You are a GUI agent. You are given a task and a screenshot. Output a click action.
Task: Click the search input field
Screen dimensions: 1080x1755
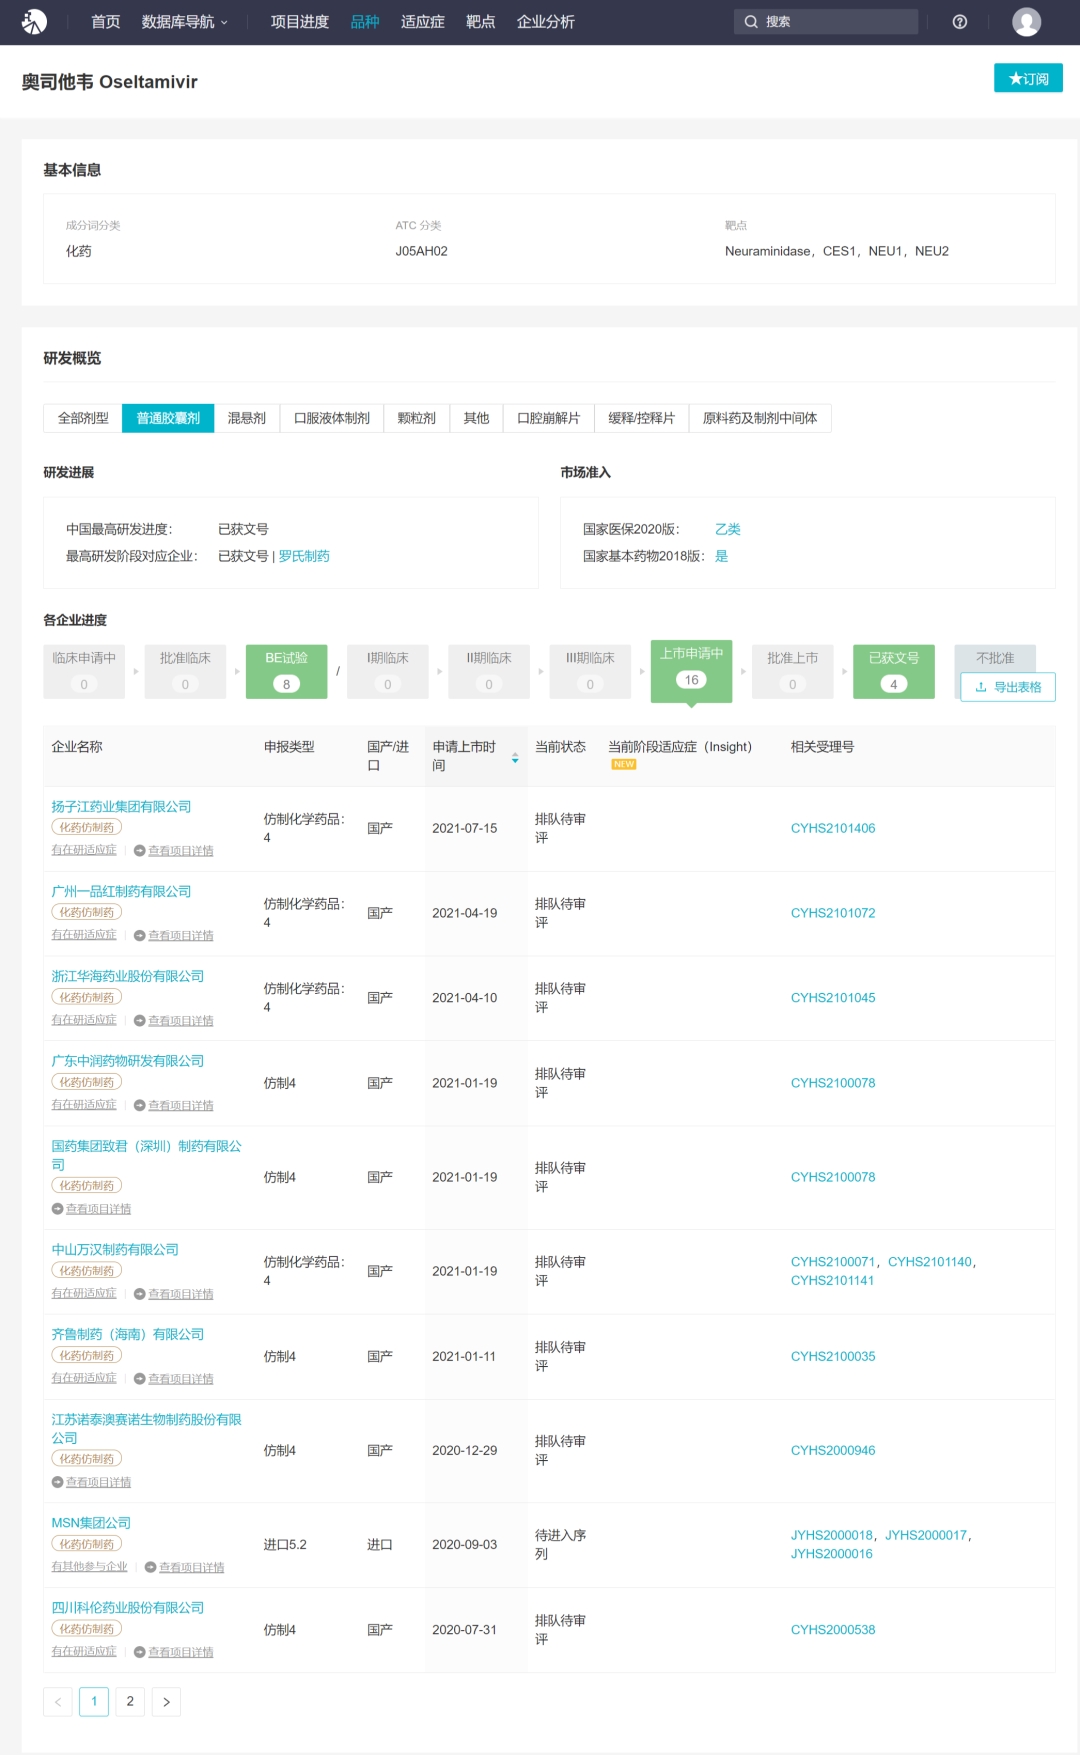pyautogui.click(x=826, y=22)
